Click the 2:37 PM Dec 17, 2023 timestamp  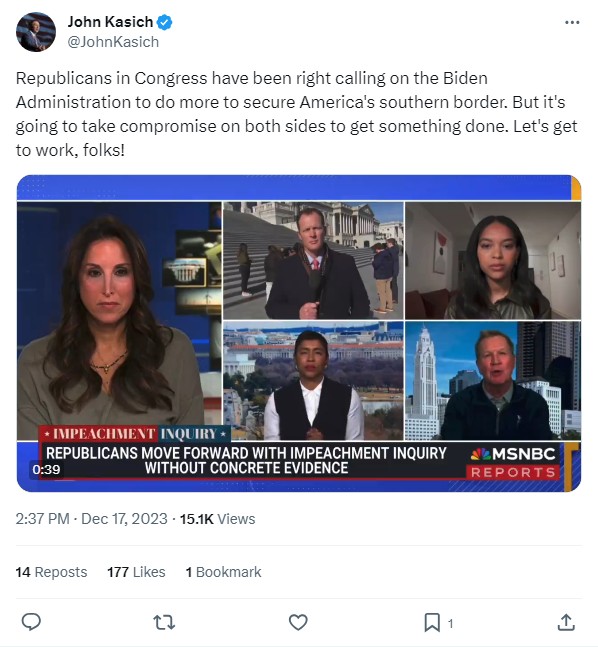pos(92,519)
